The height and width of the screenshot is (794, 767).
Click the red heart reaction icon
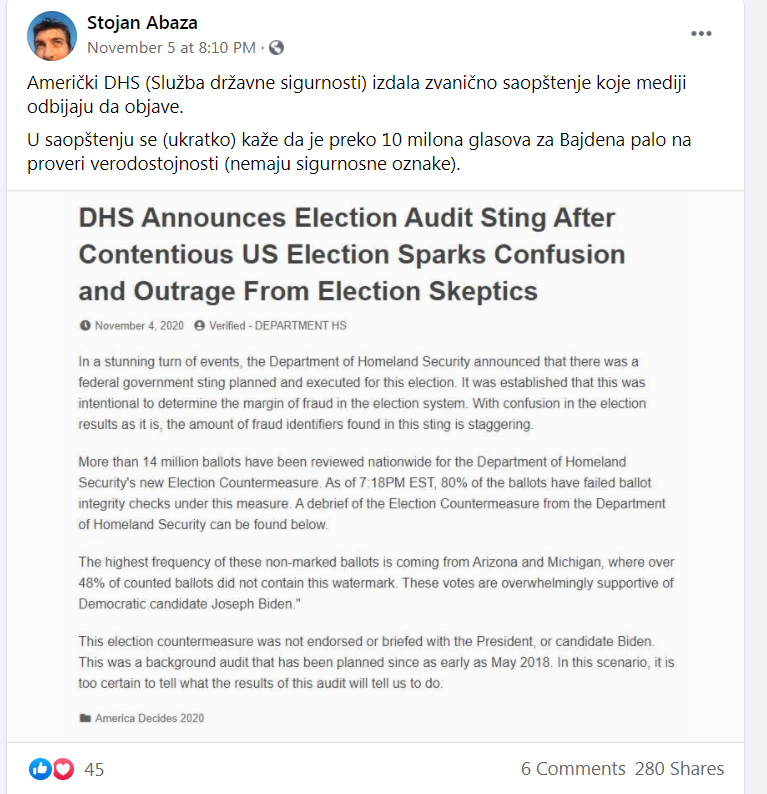coord(63,769)
